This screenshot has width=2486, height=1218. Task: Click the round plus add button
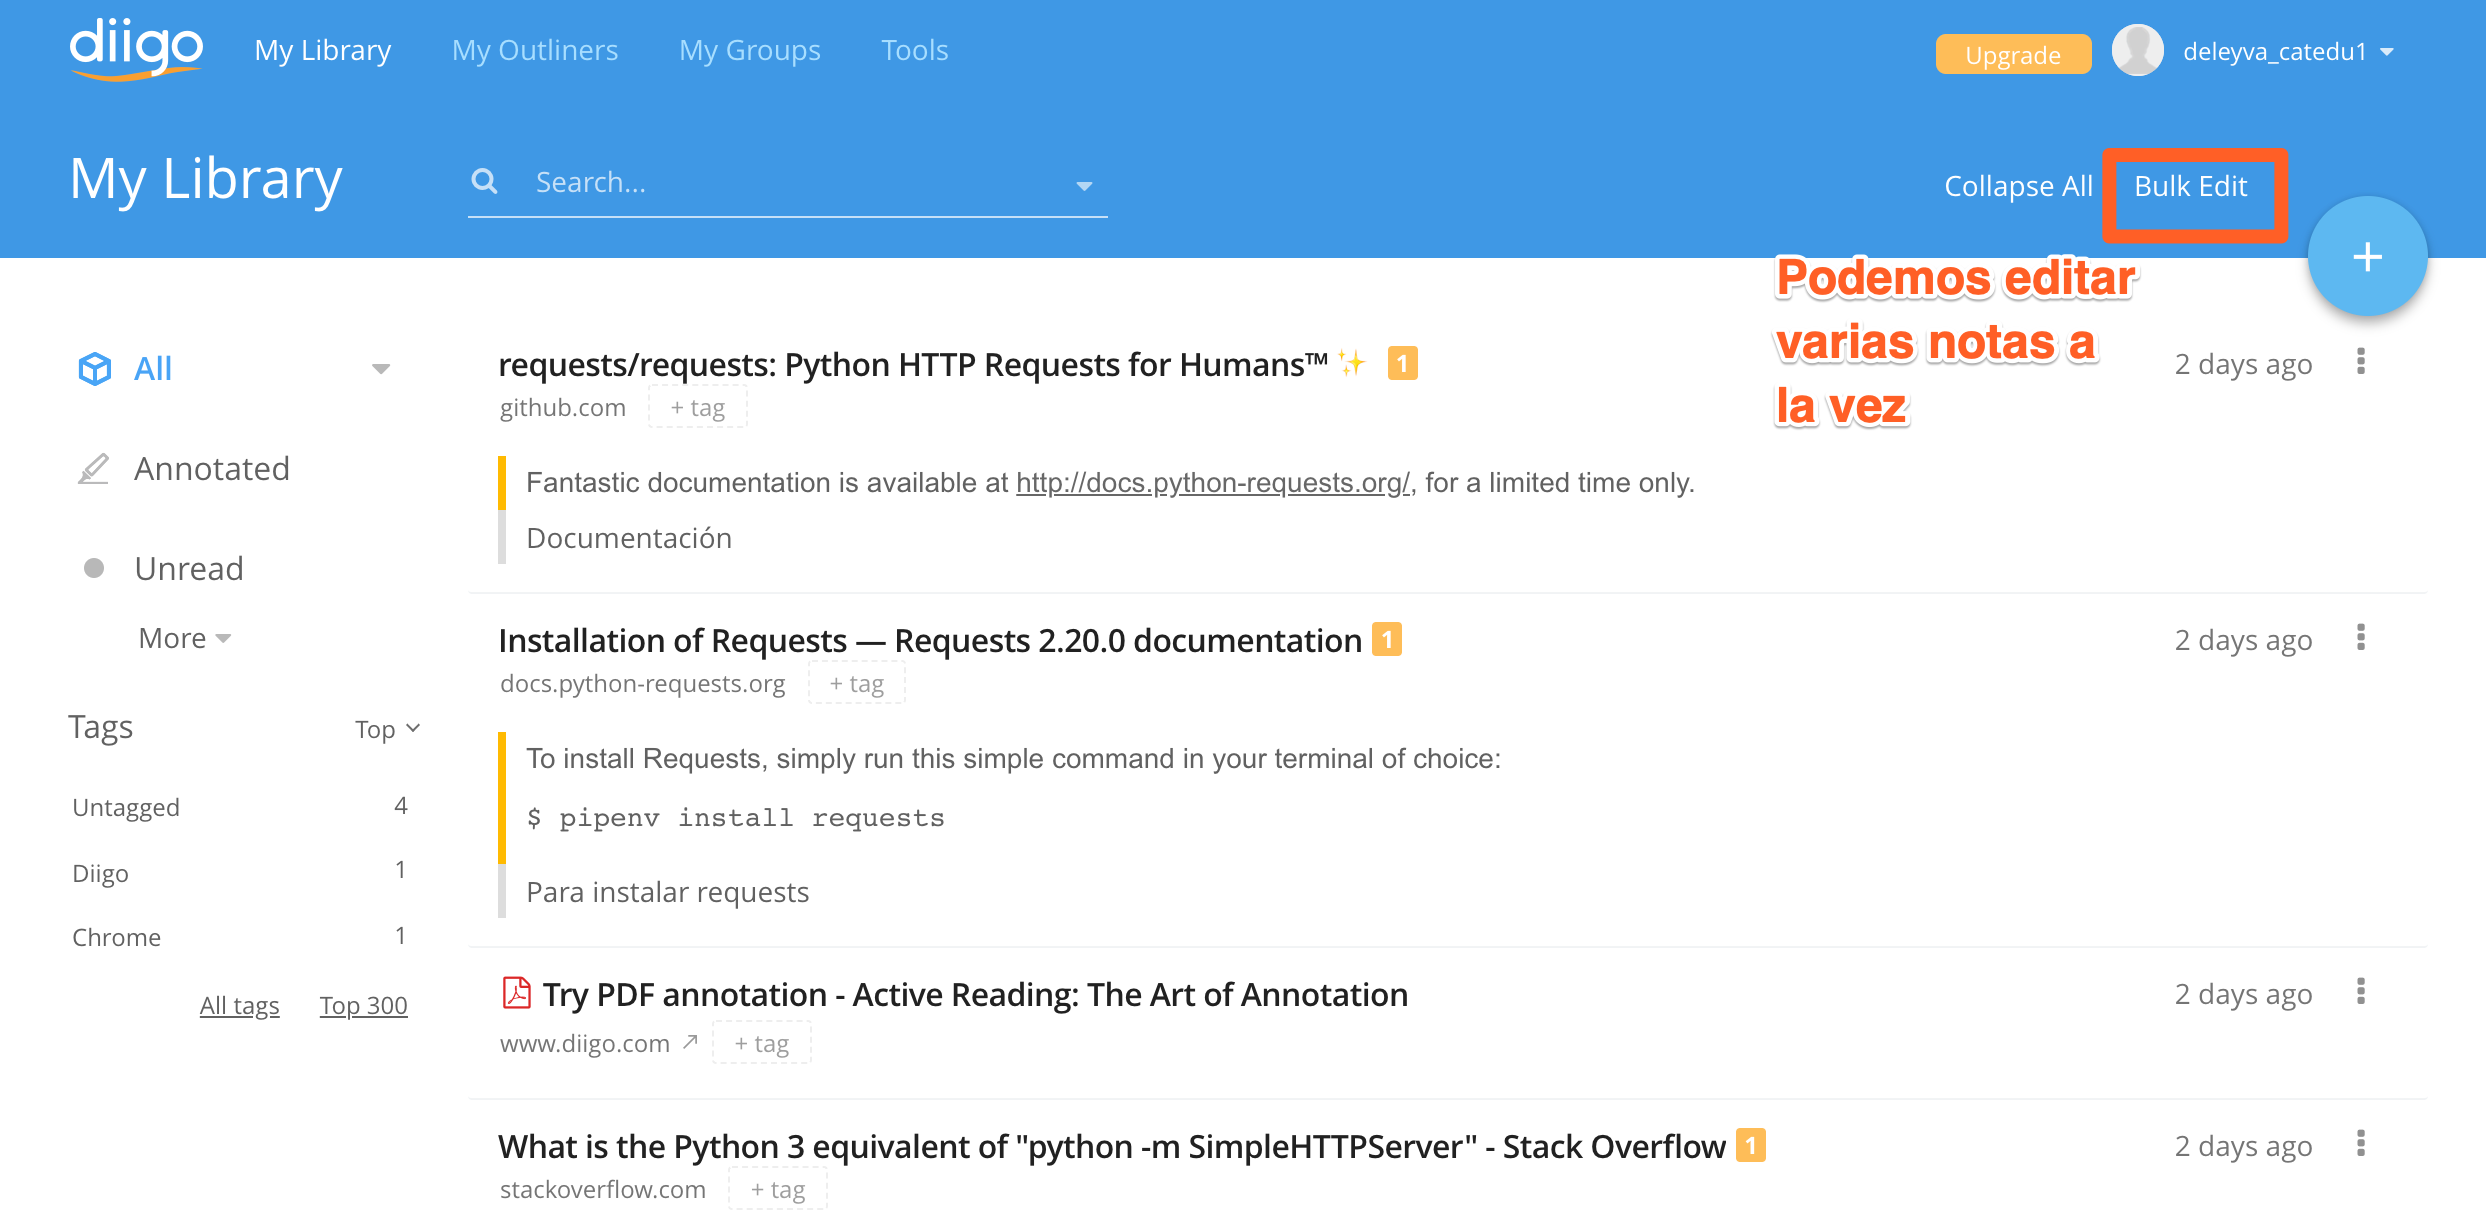click(x=2366, y=257)
